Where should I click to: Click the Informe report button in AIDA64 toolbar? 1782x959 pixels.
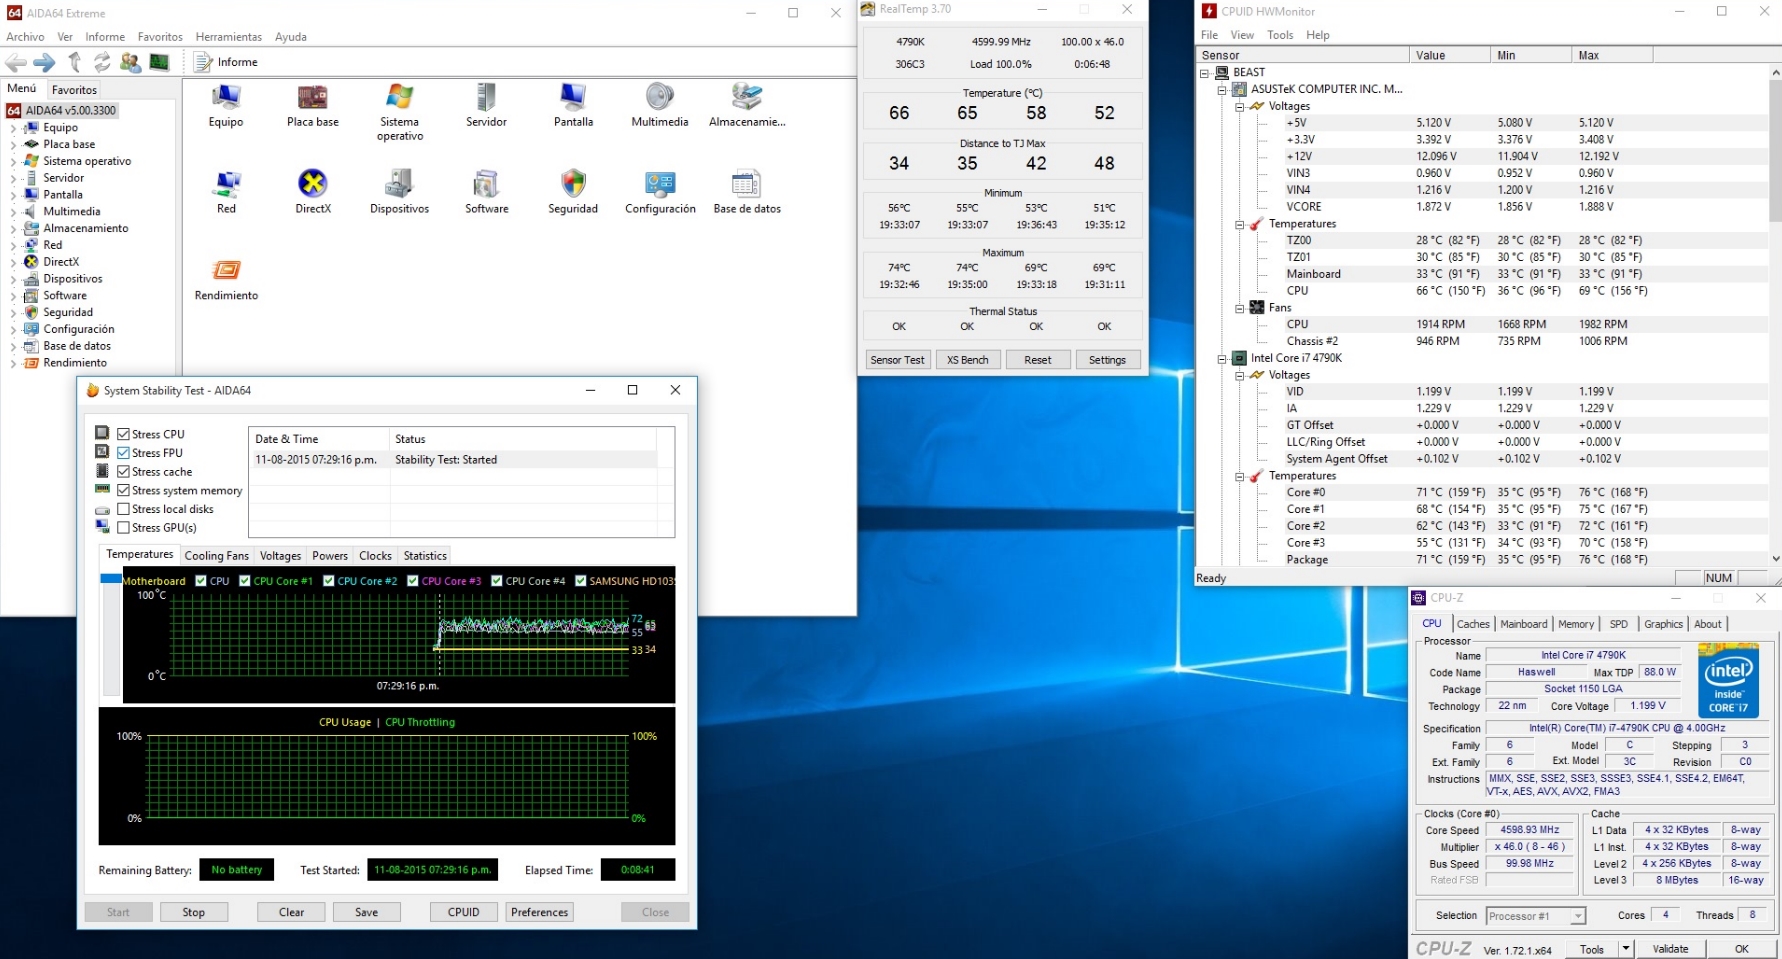(226, 62)
